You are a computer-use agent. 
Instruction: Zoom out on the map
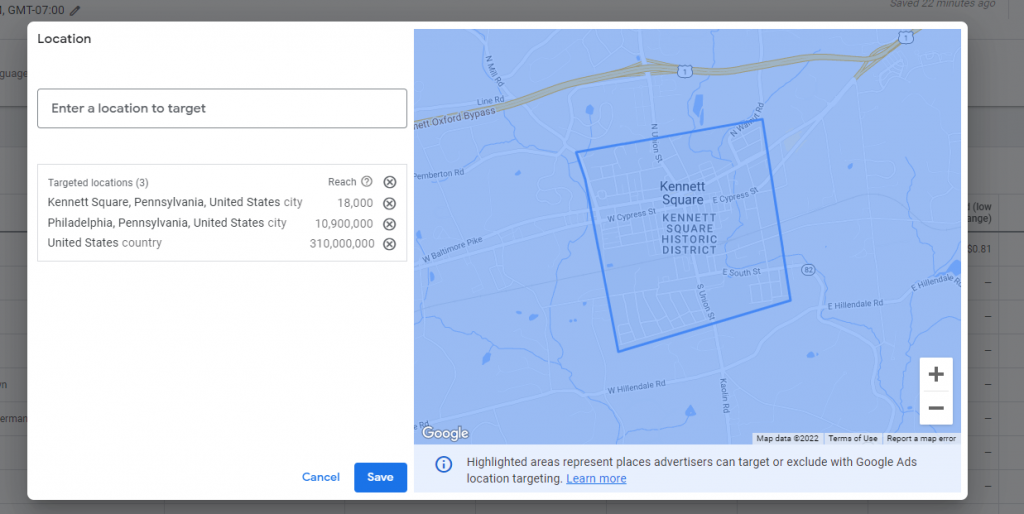pos(936,408)
